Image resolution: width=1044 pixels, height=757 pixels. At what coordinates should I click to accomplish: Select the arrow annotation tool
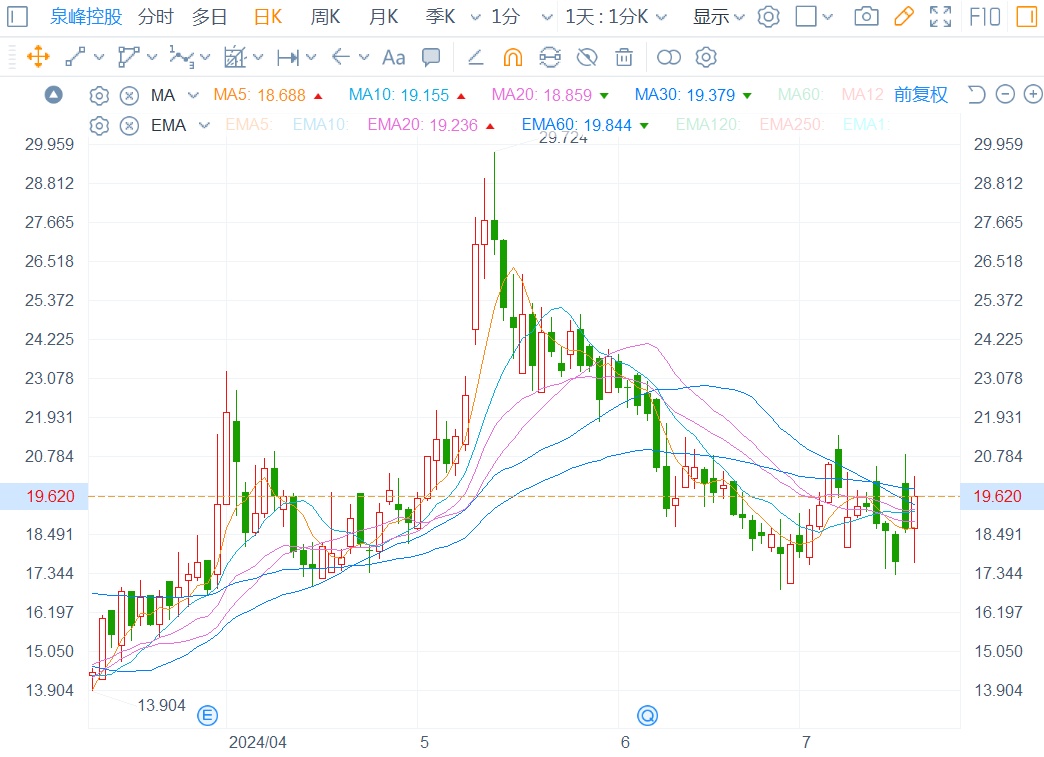pos(341,57)
